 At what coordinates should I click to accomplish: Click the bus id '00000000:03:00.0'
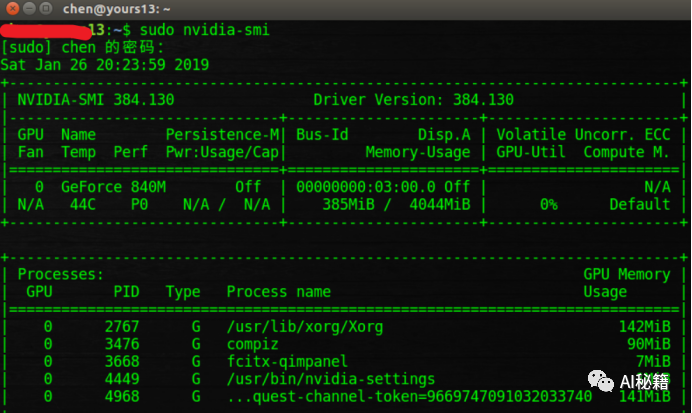[366, 187]
